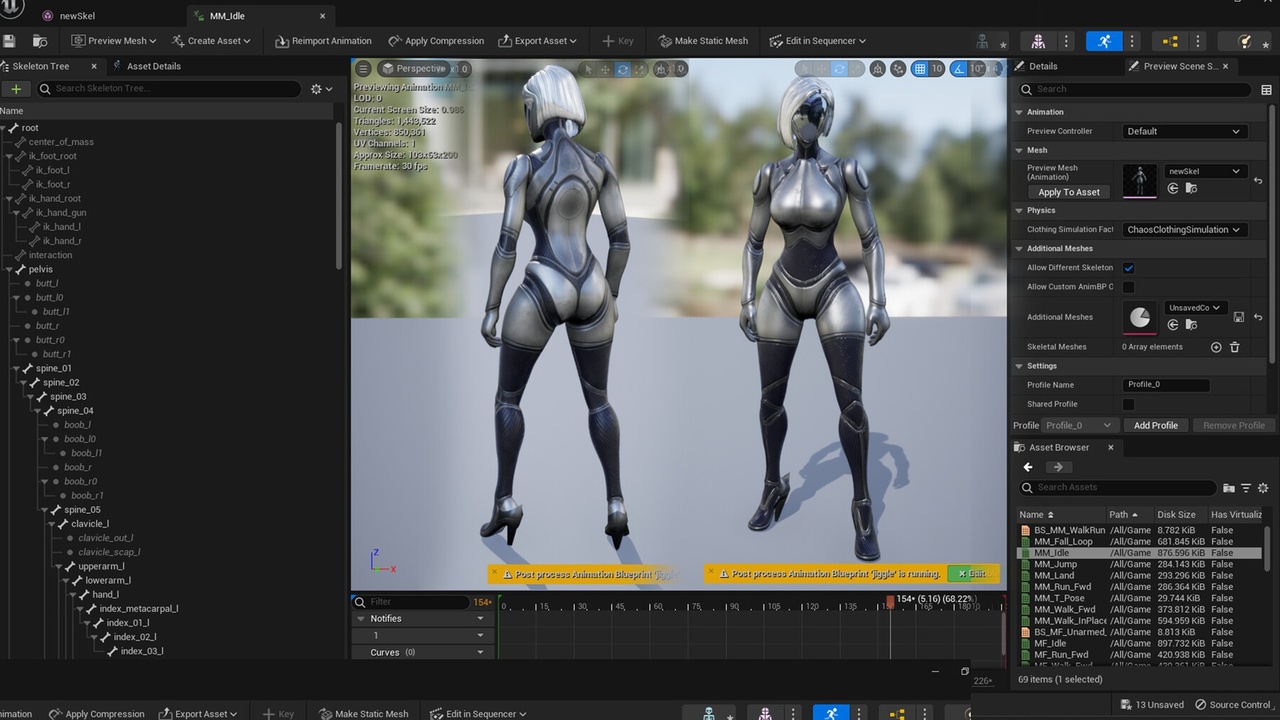The width and height of the screenshot is (1280, 720).
Task: Go forward in Asset Browser history
Action: [x=1057, y=467]
